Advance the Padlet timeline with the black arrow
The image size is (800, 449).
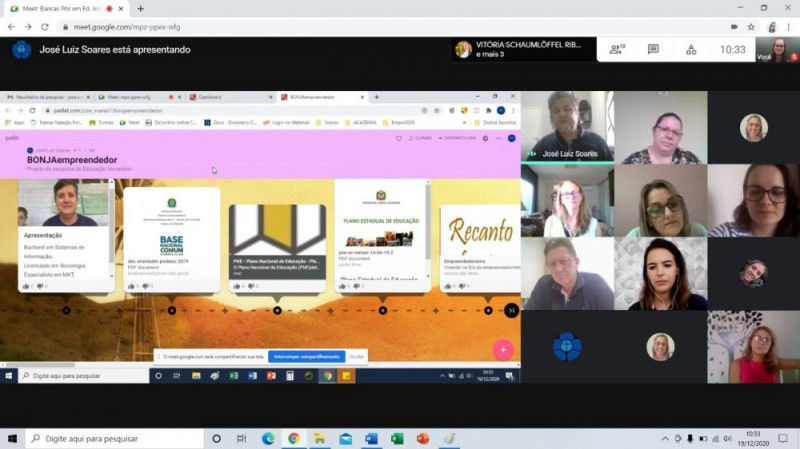point(511,310)
